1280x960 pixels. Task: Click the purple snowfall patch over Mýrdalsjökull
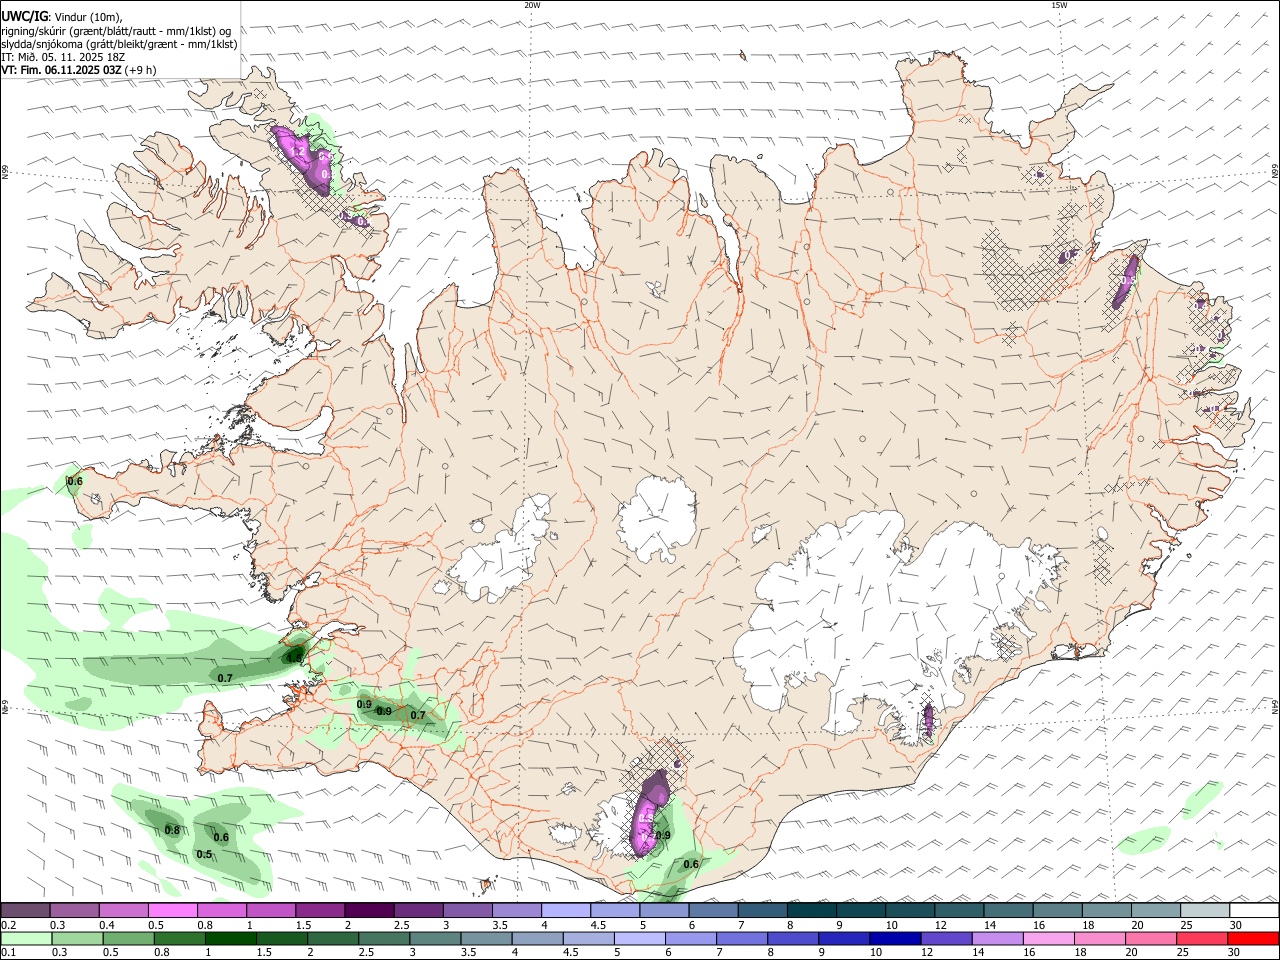(650, 812)
